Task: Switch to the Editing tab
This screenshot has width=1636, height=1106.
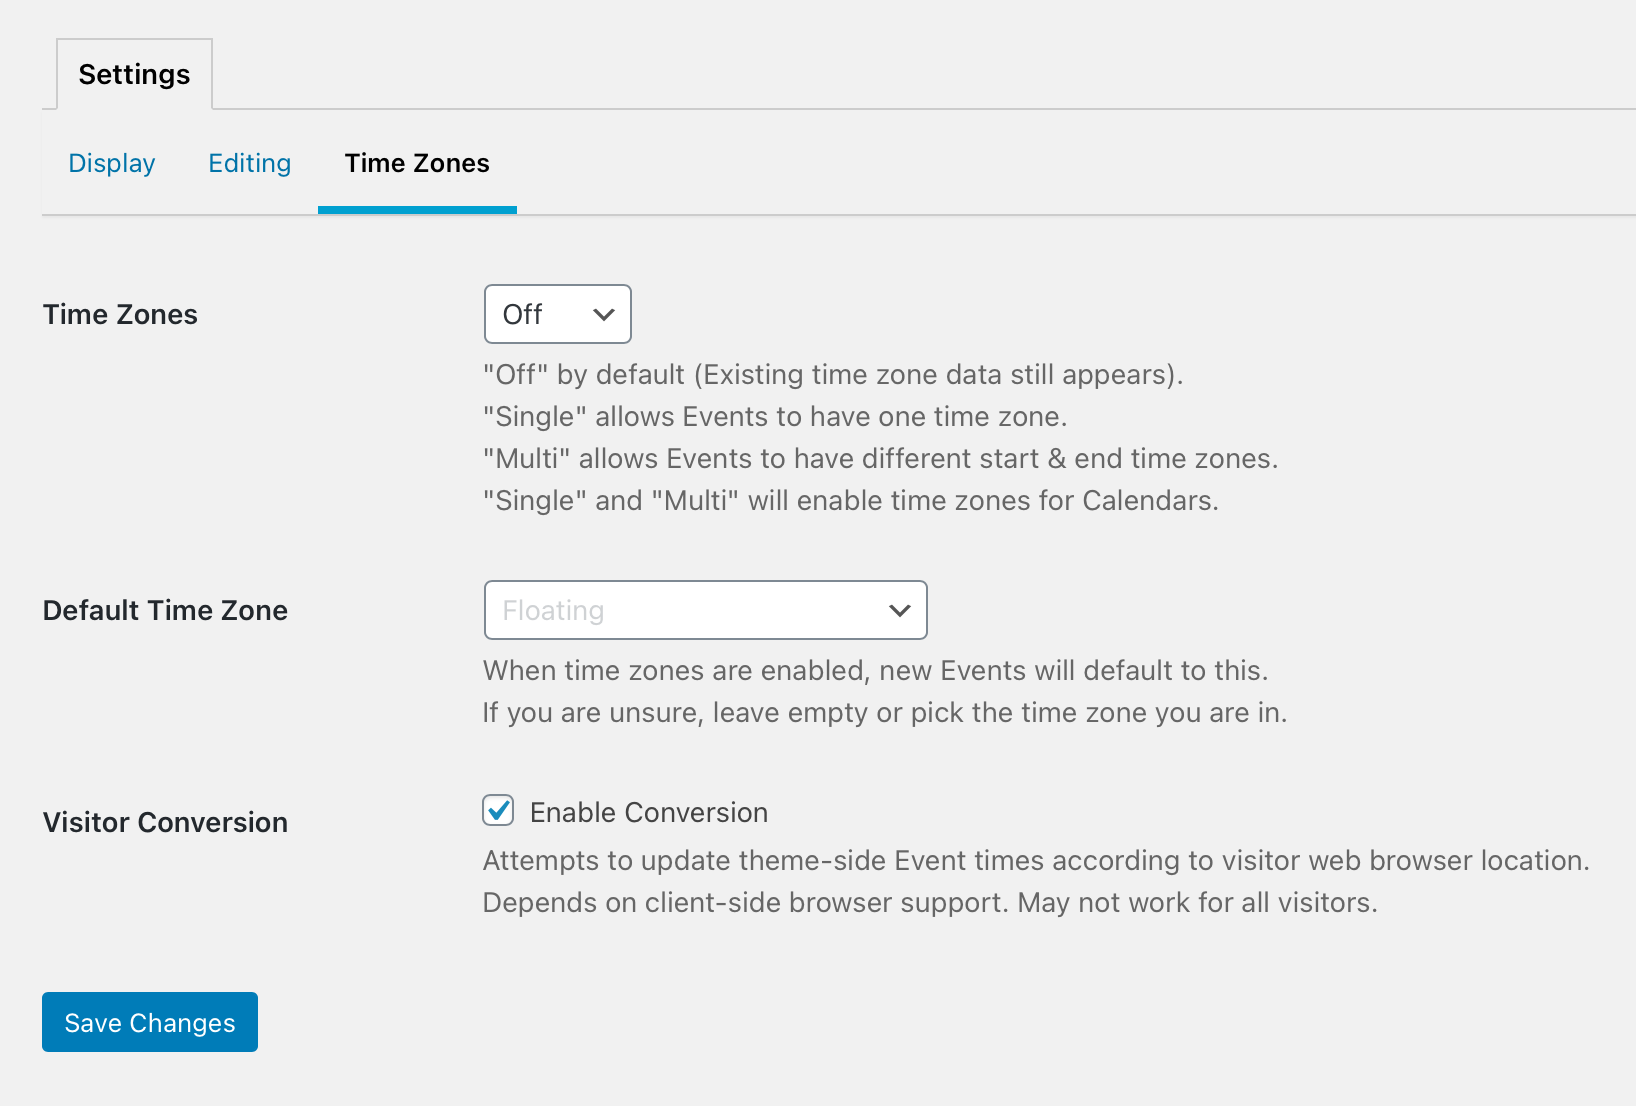Action: (x=249, y=163)
